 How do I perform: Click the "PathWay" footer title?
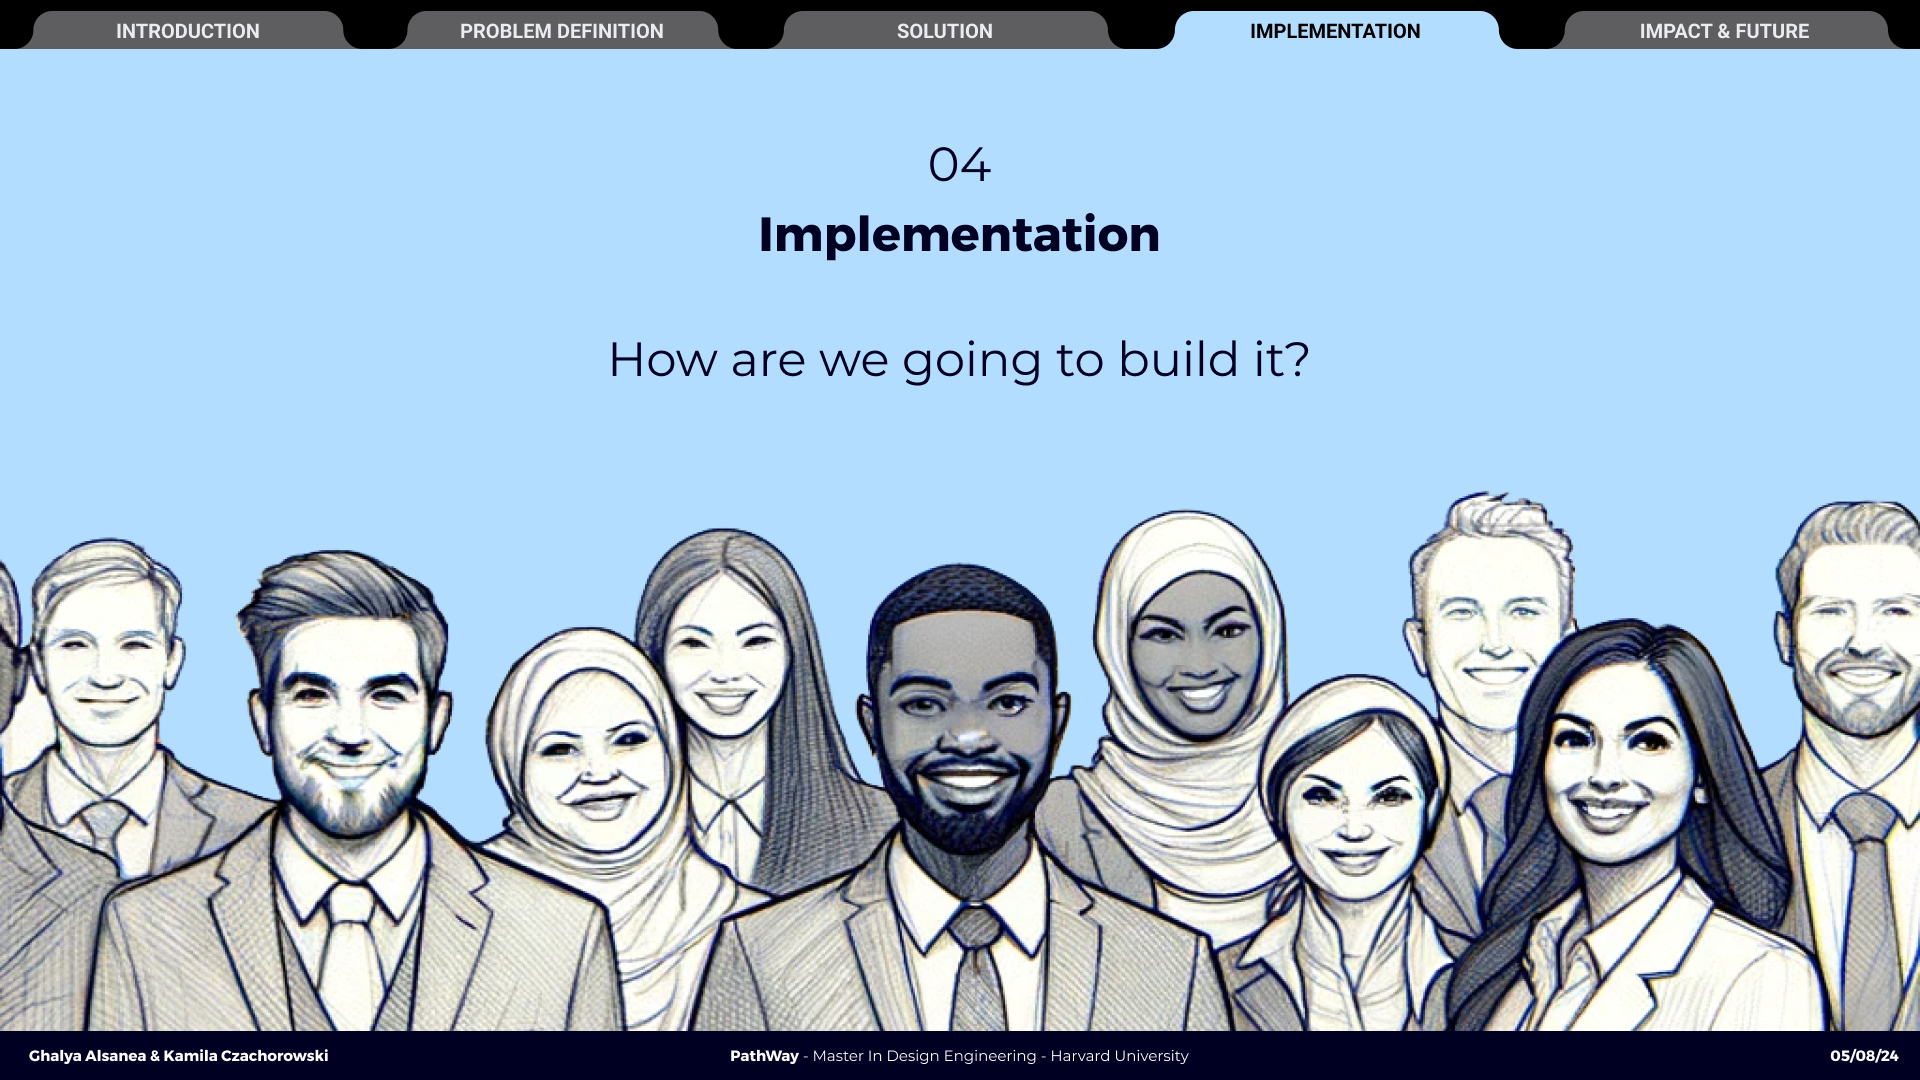click(764, 1056)
